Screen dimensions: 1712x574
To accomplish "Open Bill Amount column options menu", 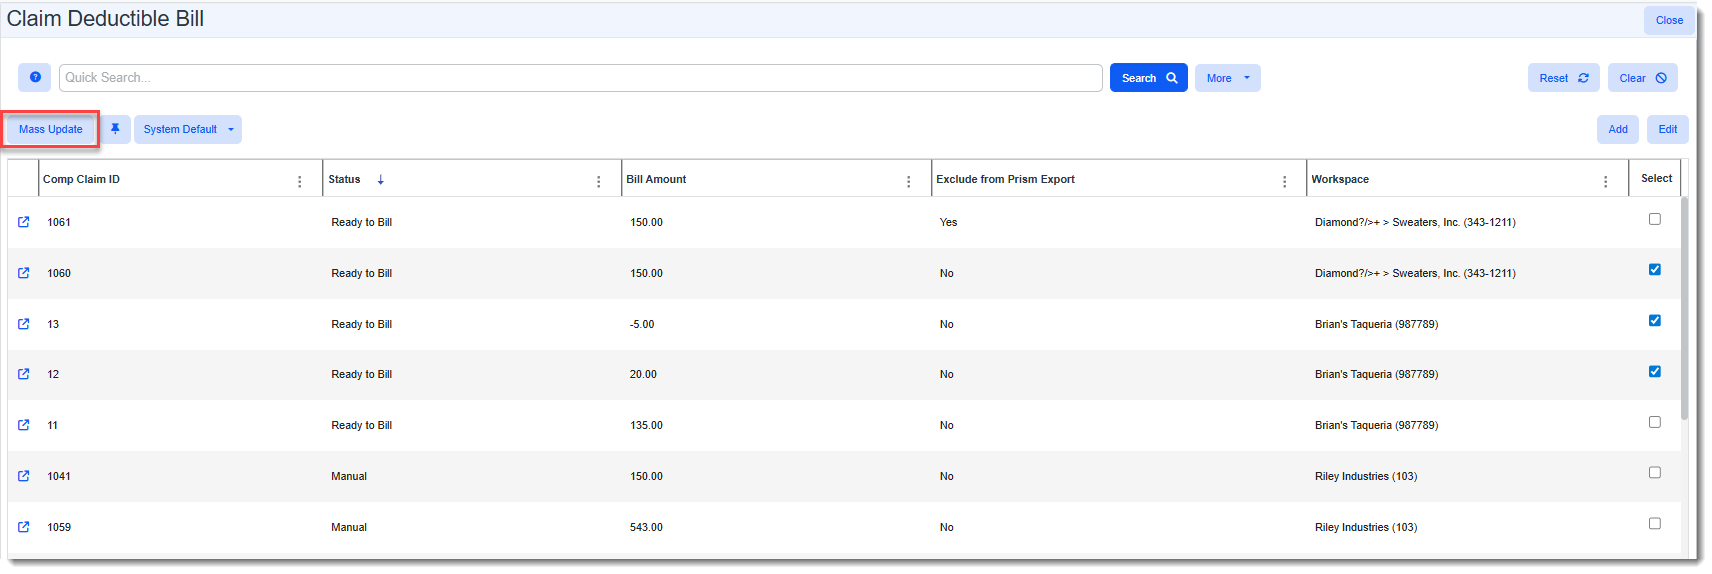I will tap(908, 181).
